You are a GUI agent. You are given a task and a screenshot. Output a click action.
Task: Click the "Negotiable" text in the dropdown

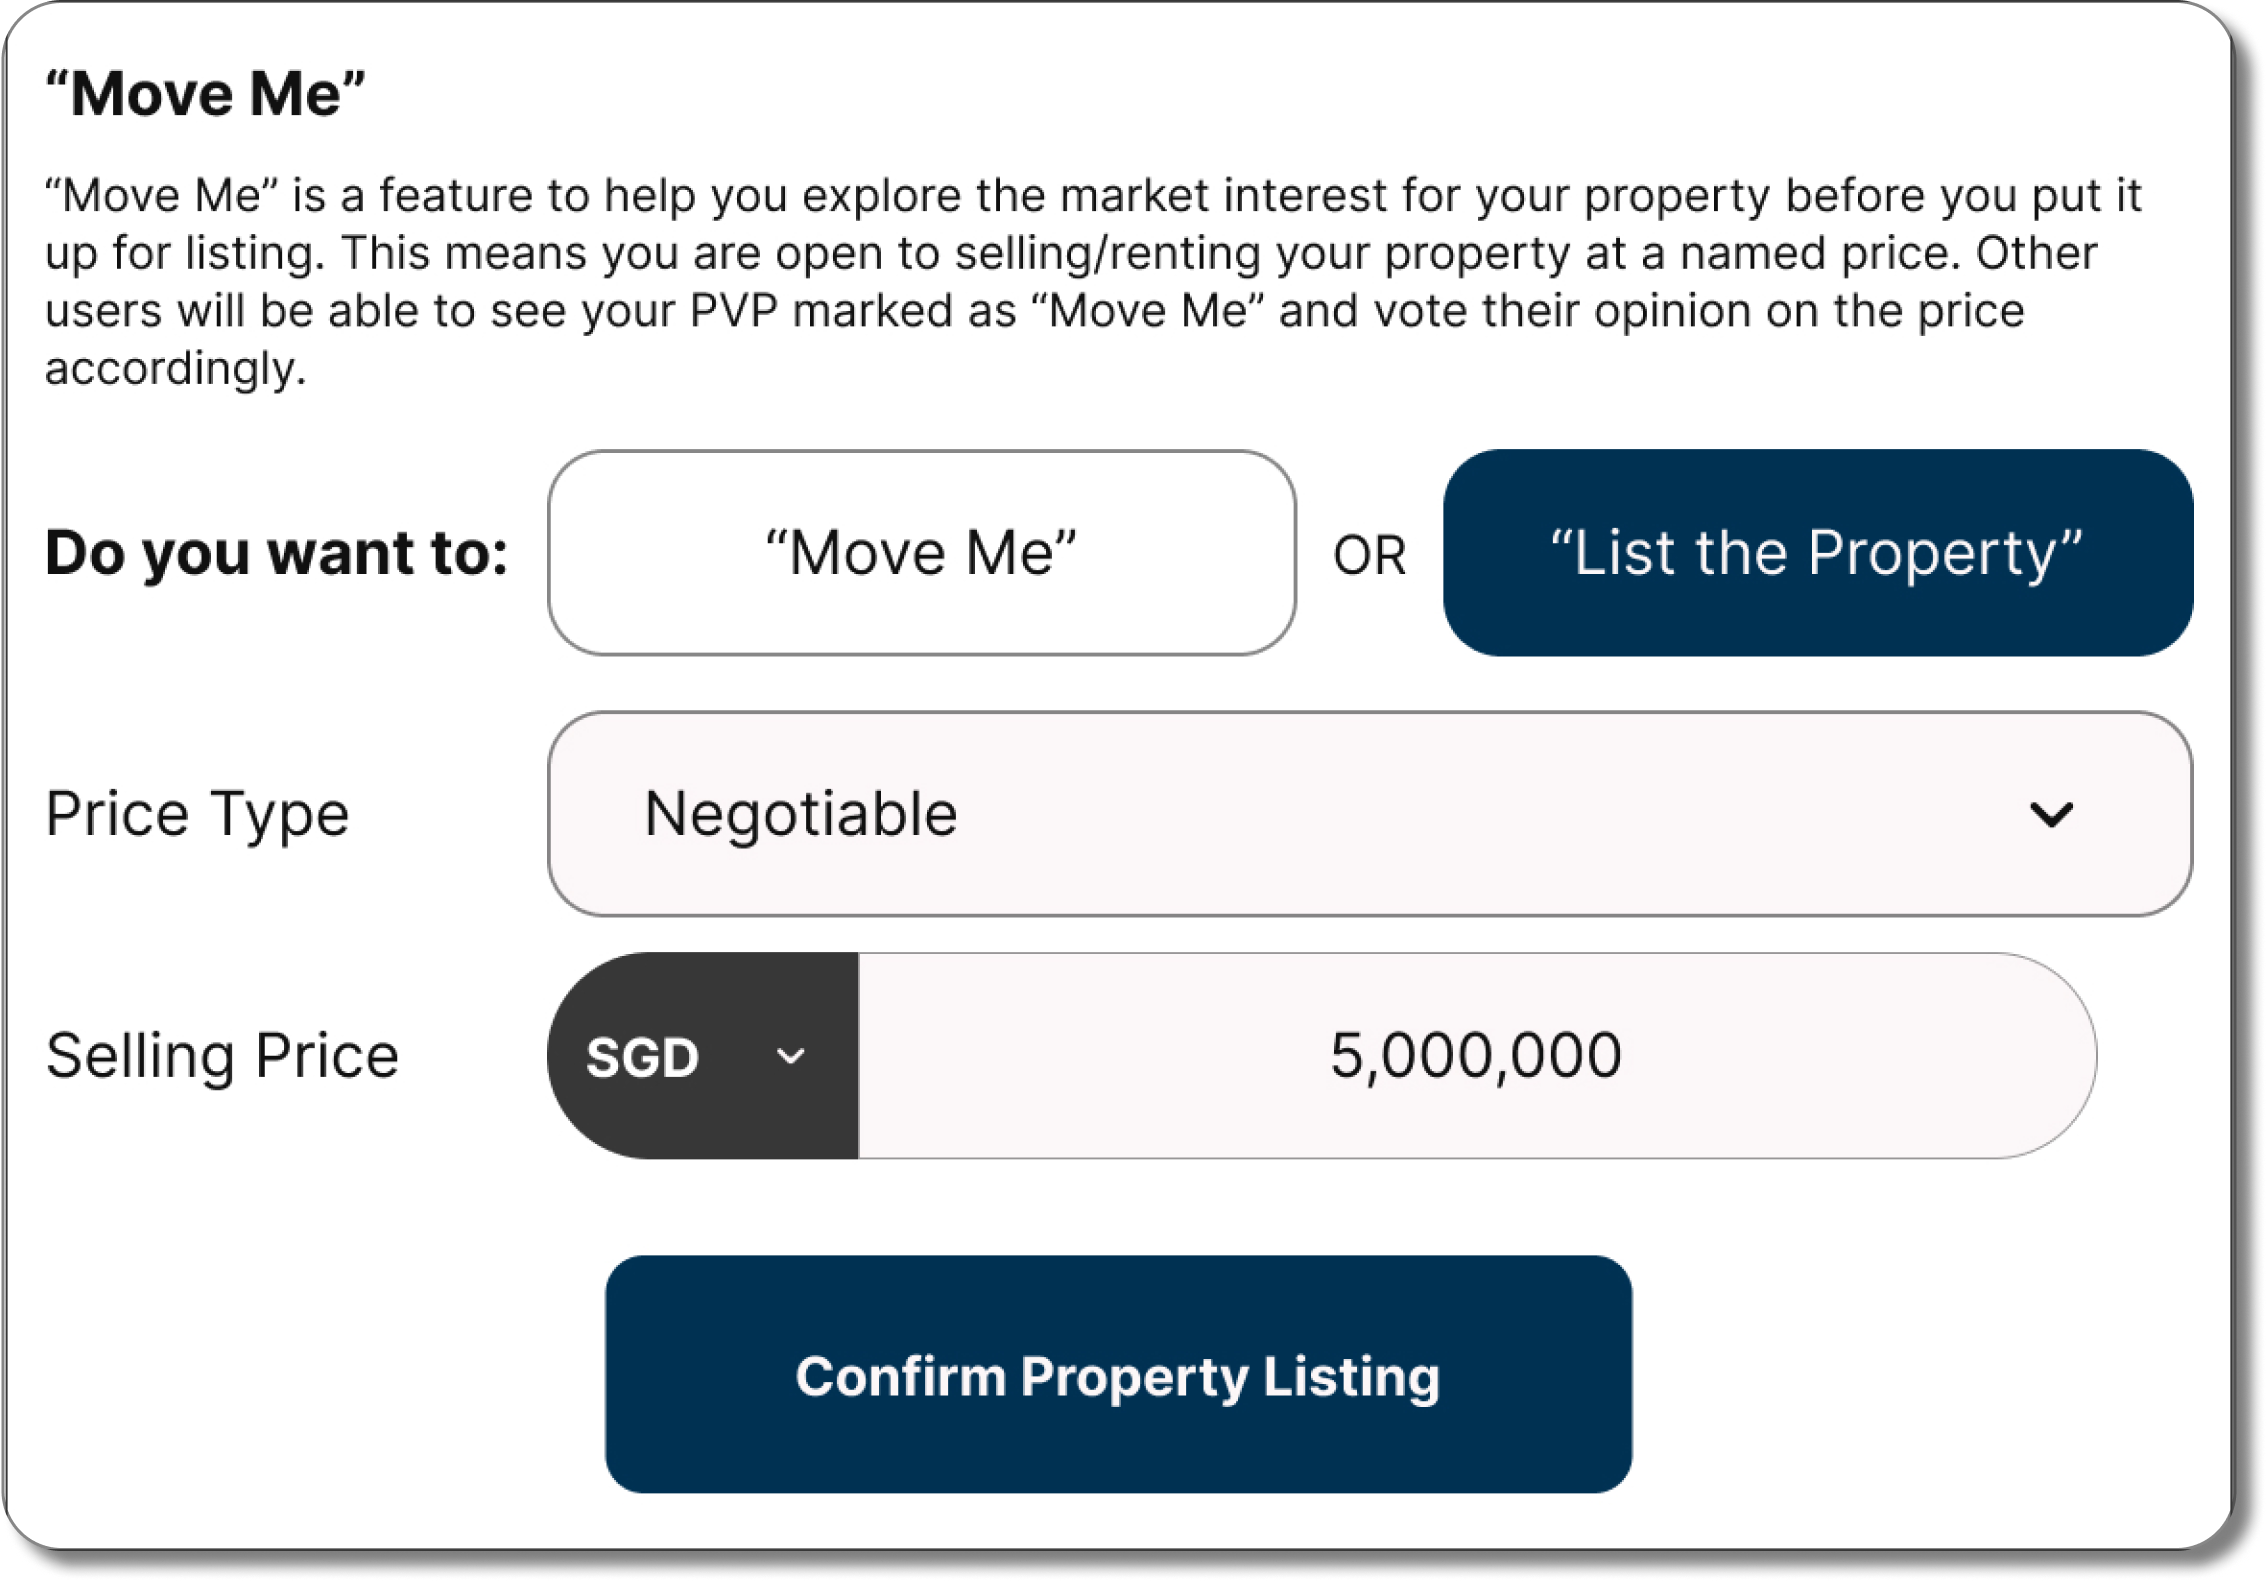point(800,813)
